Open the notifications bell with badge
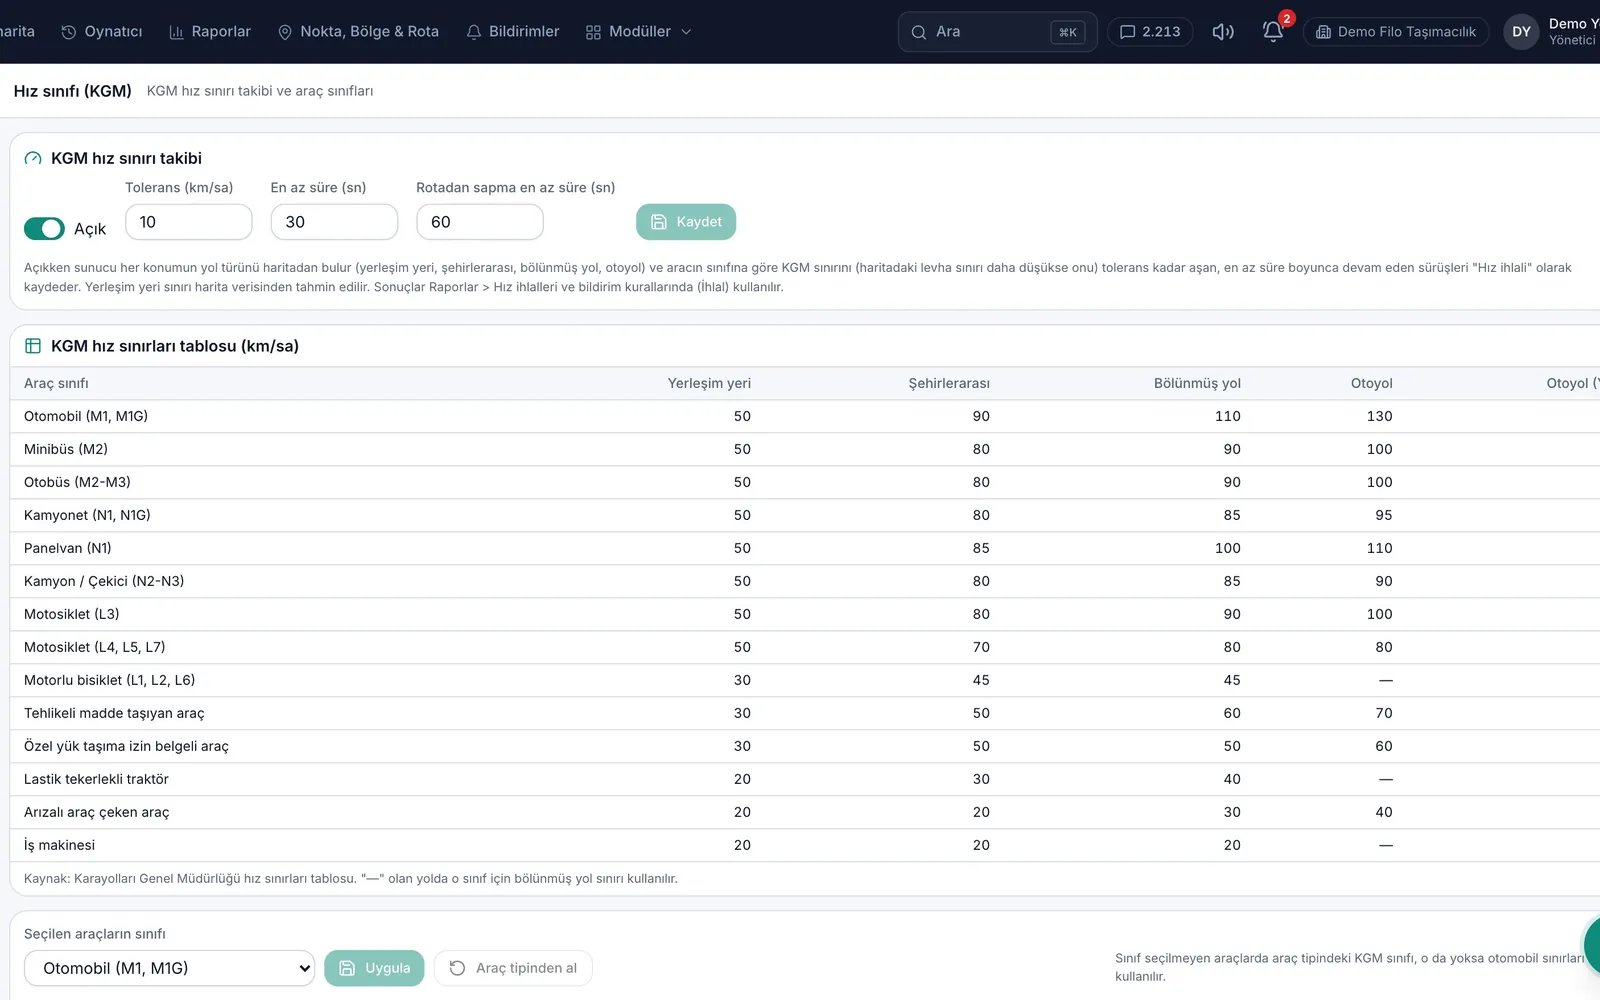 coord(1273,32)
